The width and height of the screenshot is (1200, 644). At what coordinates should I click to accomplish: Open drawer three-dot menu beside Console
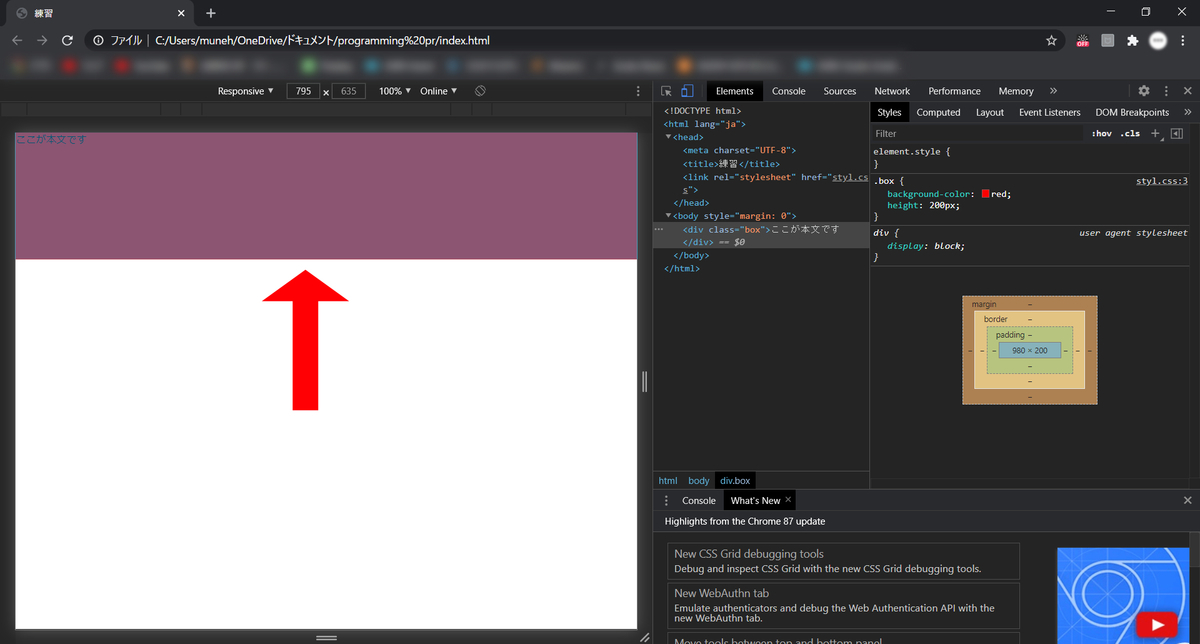point(667,500)
